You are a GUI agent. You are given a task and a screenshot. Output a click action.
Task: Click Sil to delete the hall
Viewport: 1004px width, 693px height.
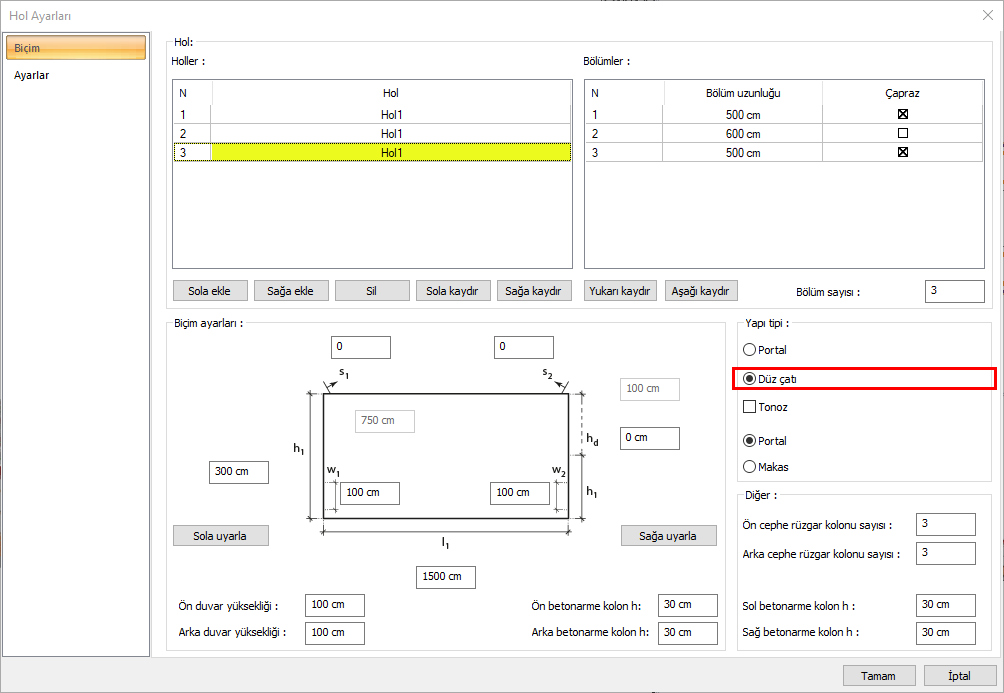[371, 291]
